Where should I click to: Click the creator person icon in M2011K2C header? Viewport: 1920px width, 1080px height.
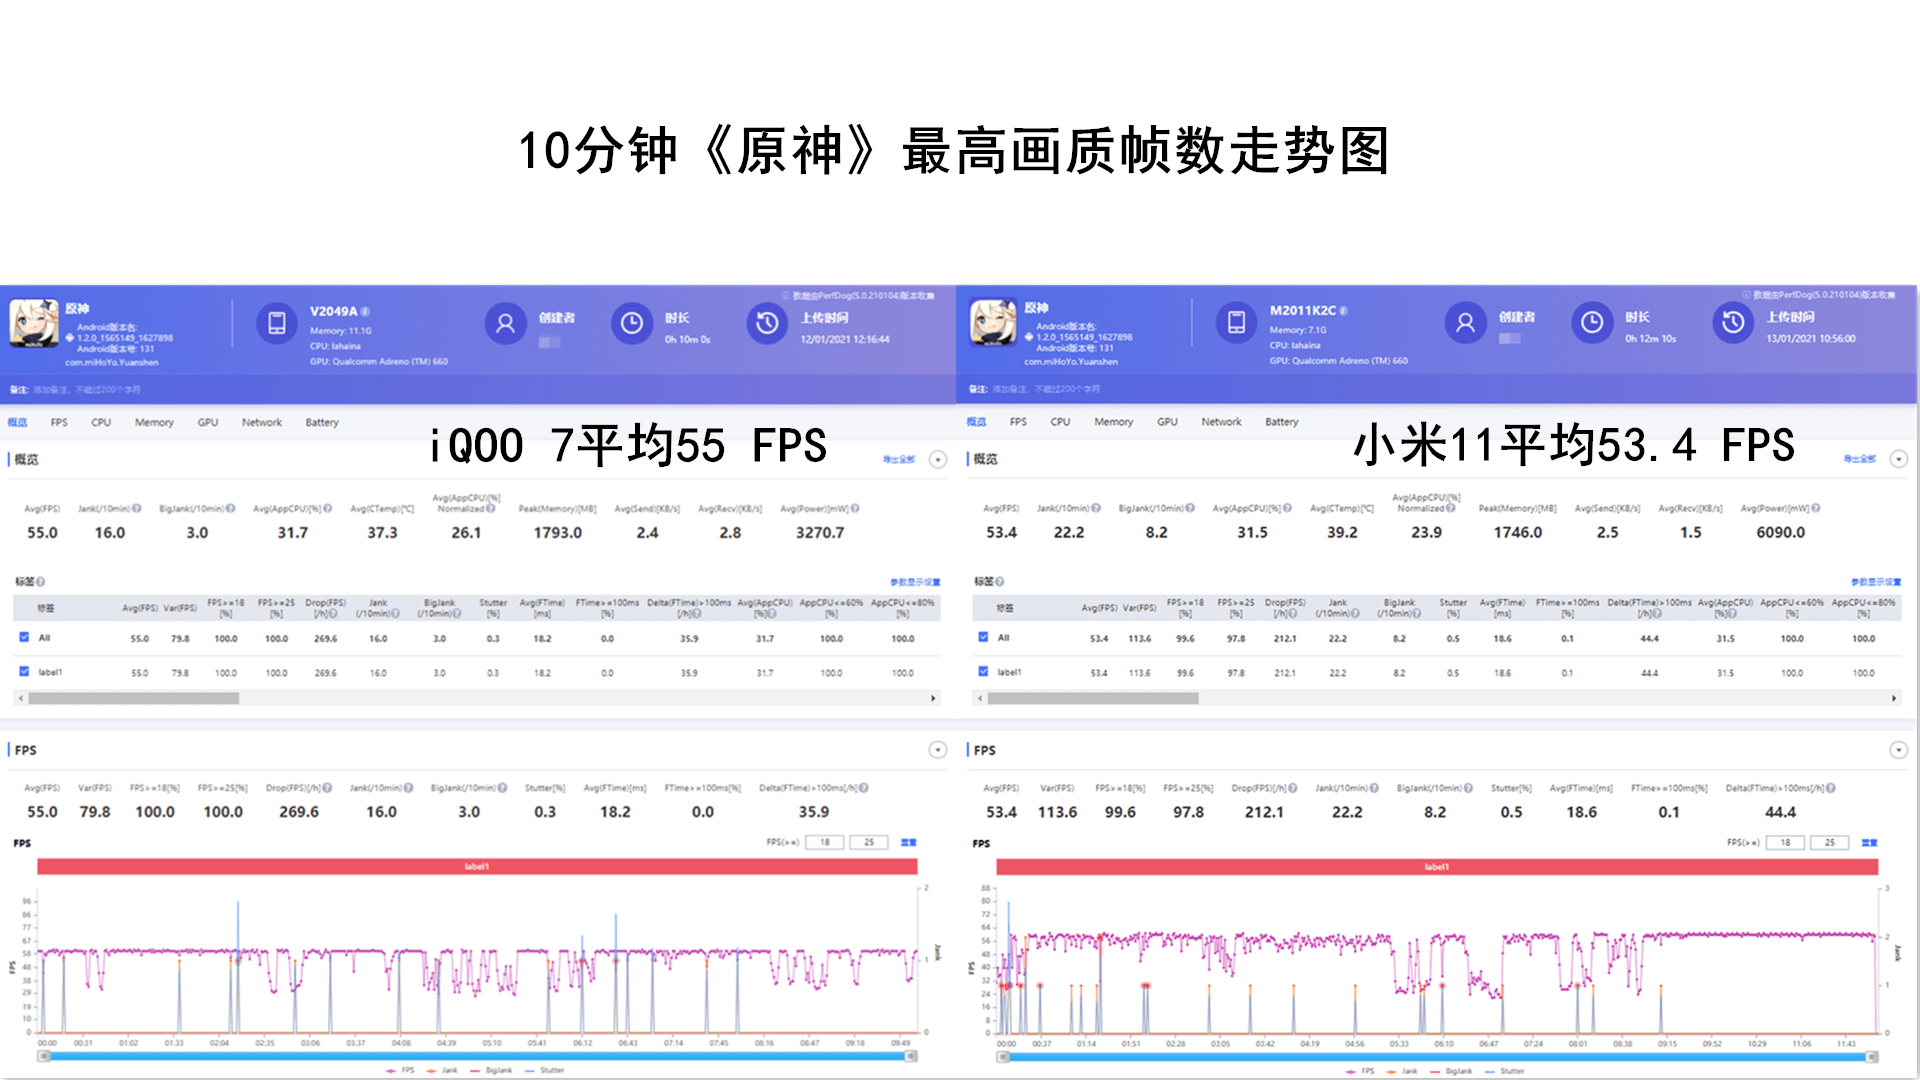click(1465, 322)
